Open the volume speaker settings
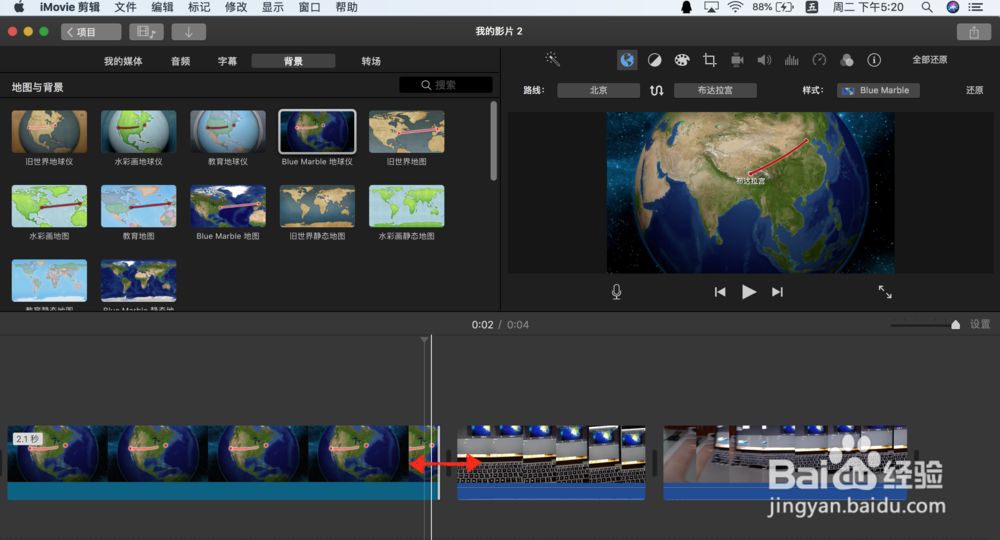Image resolution: width=1000 pixels, height=540 pixels. coord(764,60)
